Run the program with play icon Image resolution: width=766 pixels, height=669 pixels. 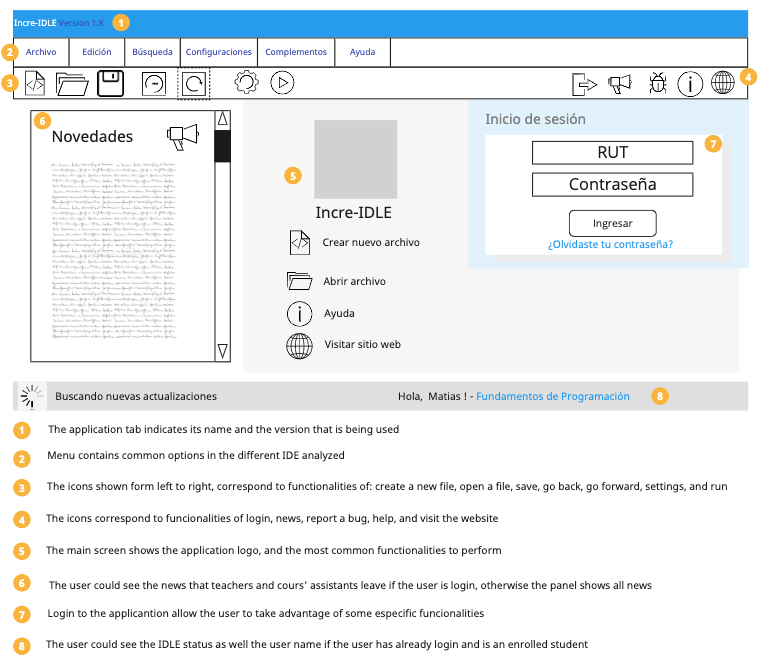(282, 83)
